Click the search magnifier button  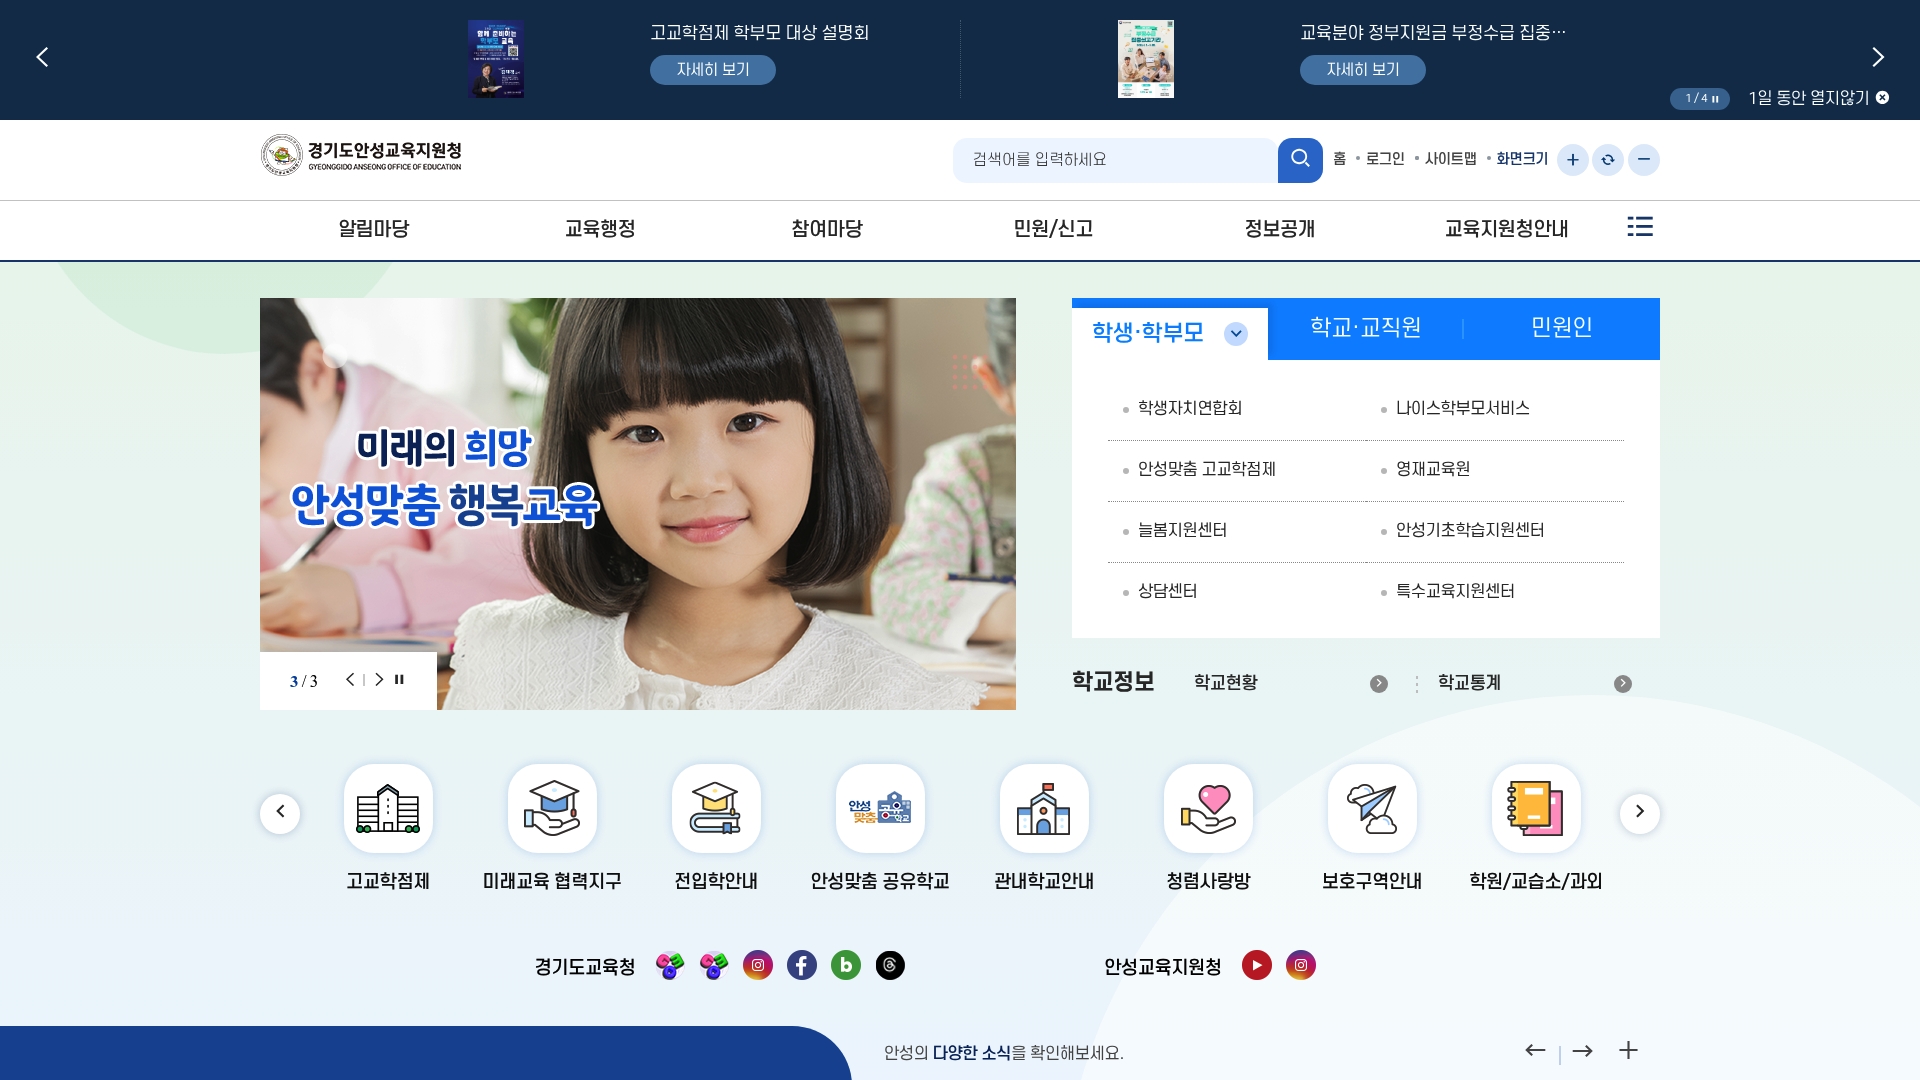click(1300, 160)
